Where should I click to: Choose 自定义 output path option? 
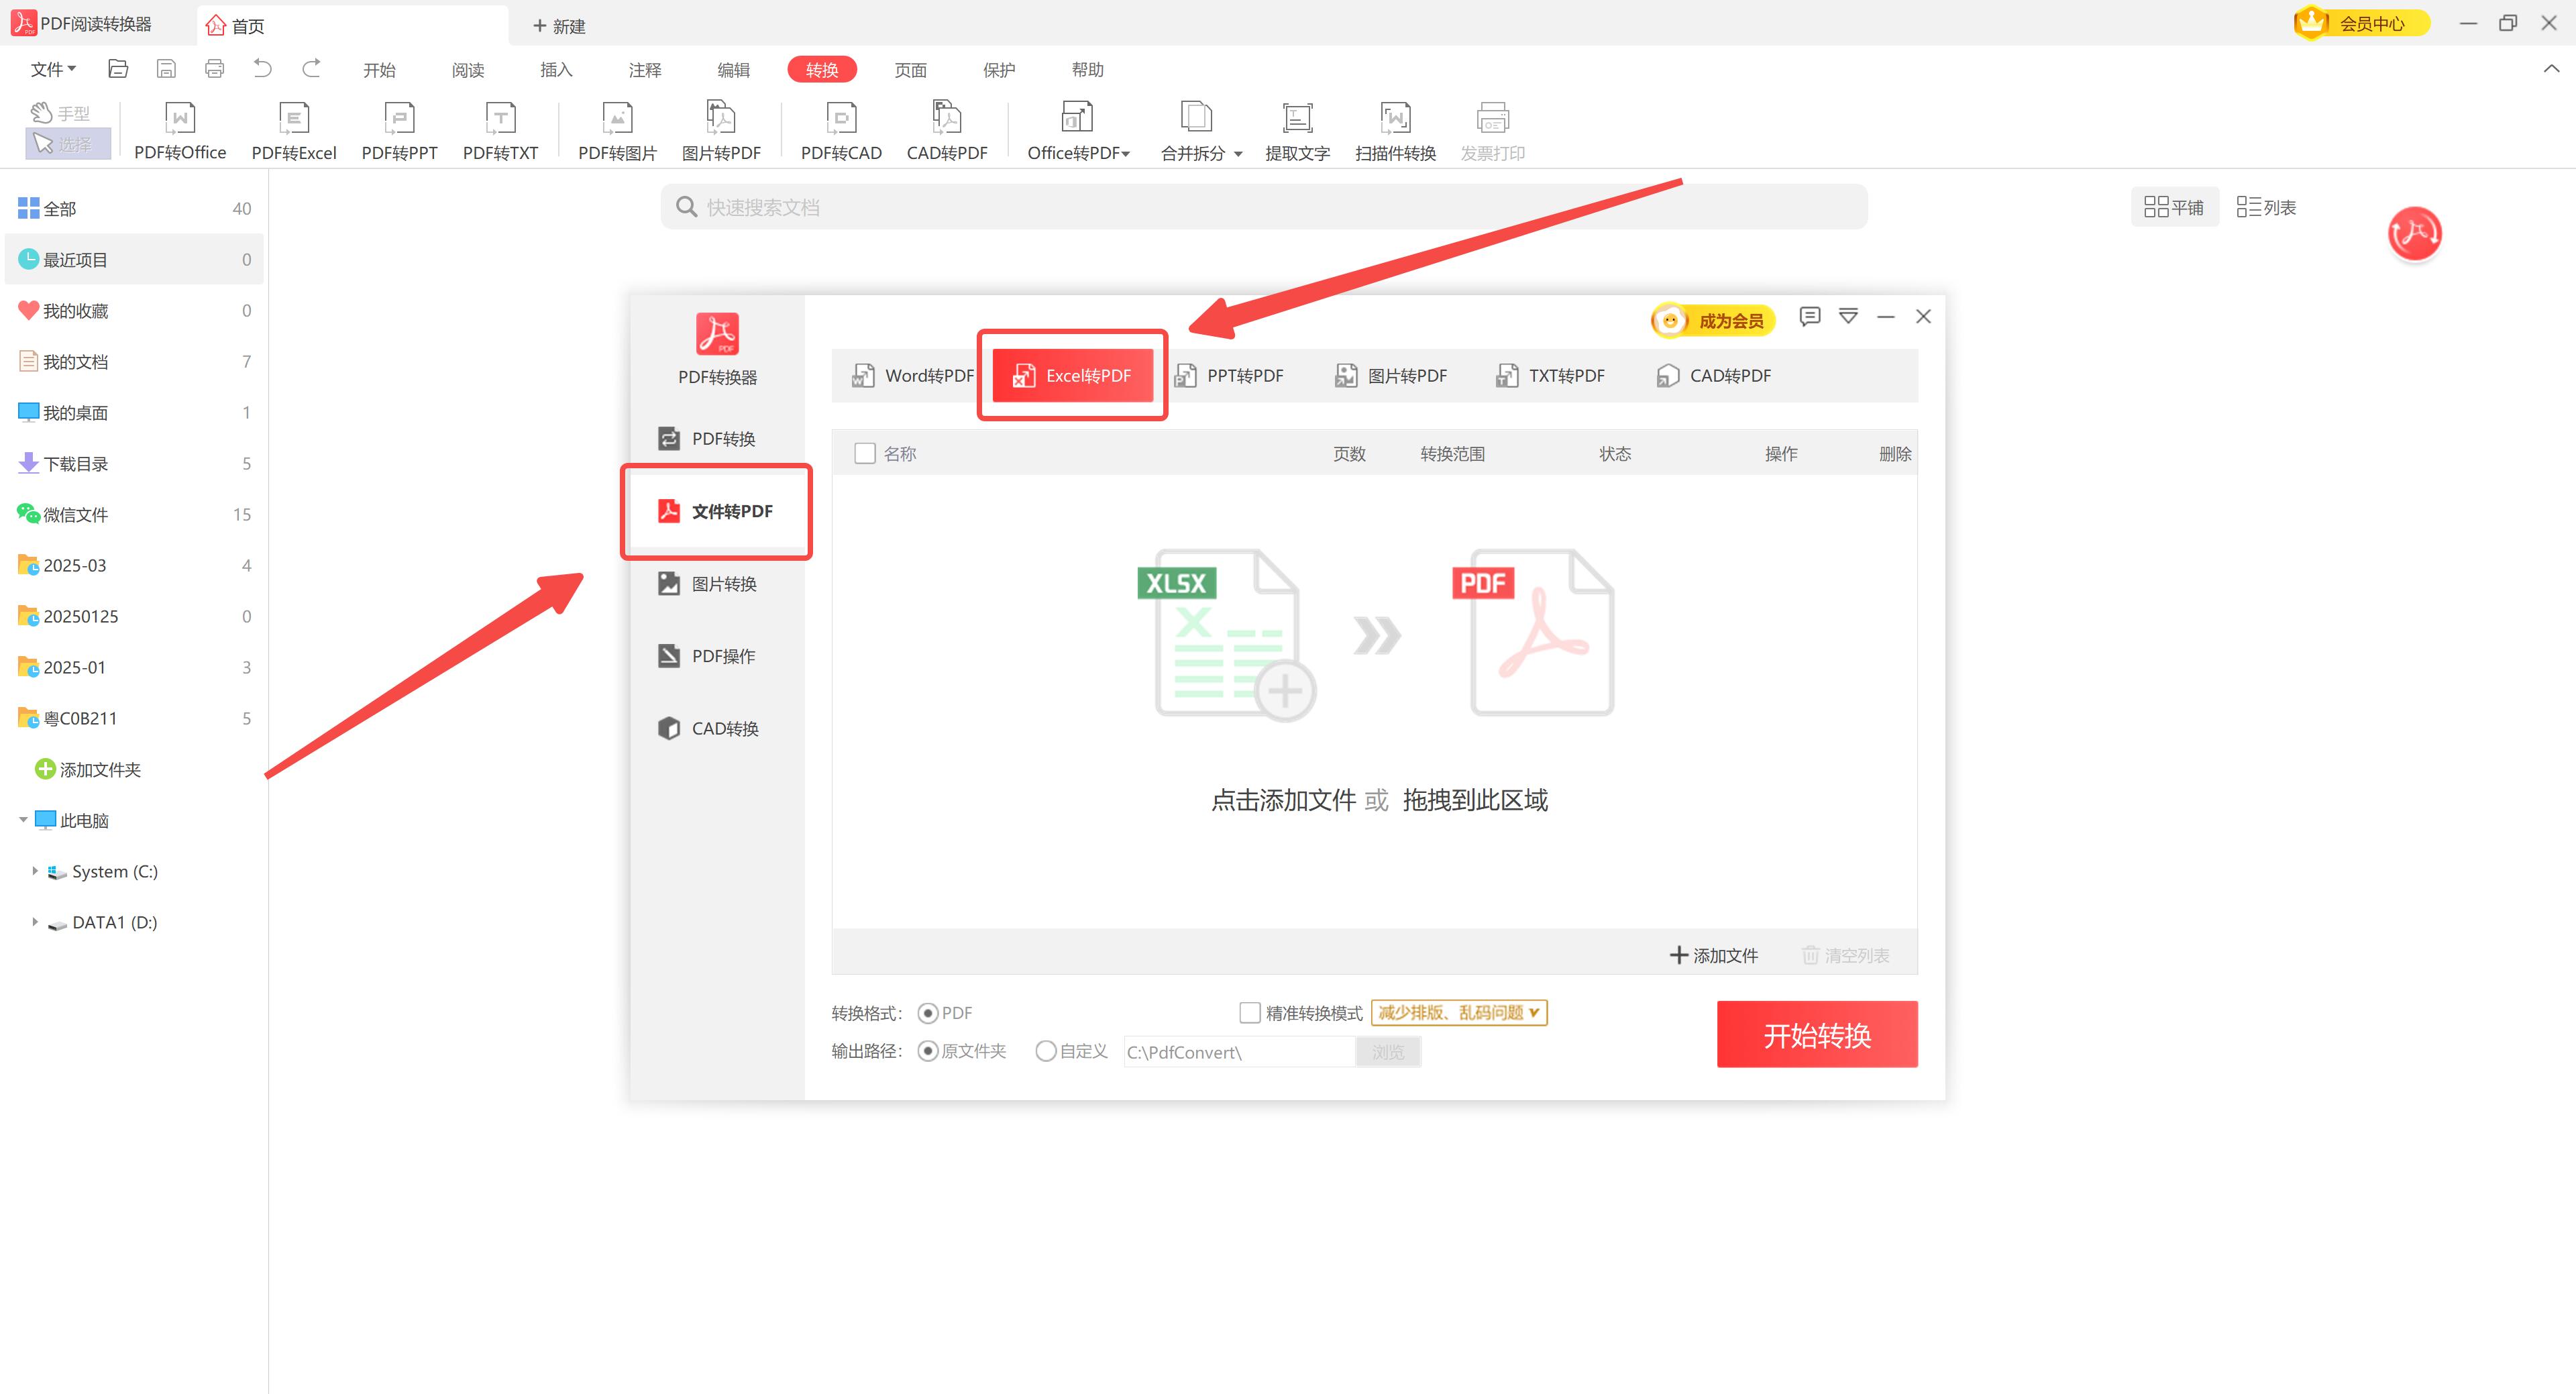coord(1046,1051)
